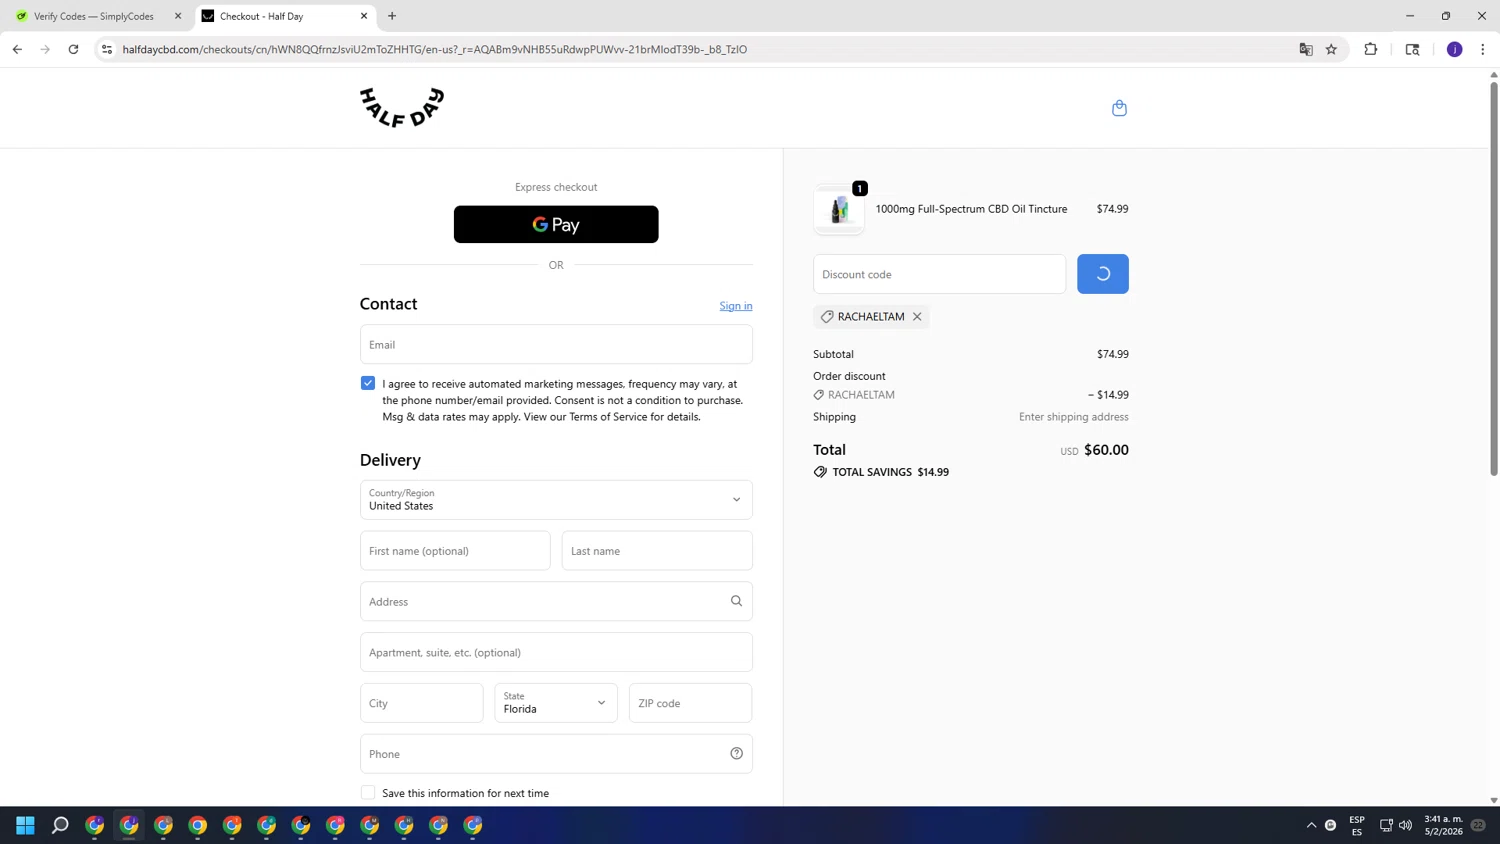Open the network display tray icon
Viewport: 1500px width, 844px height.
(x=1386, y=825)
